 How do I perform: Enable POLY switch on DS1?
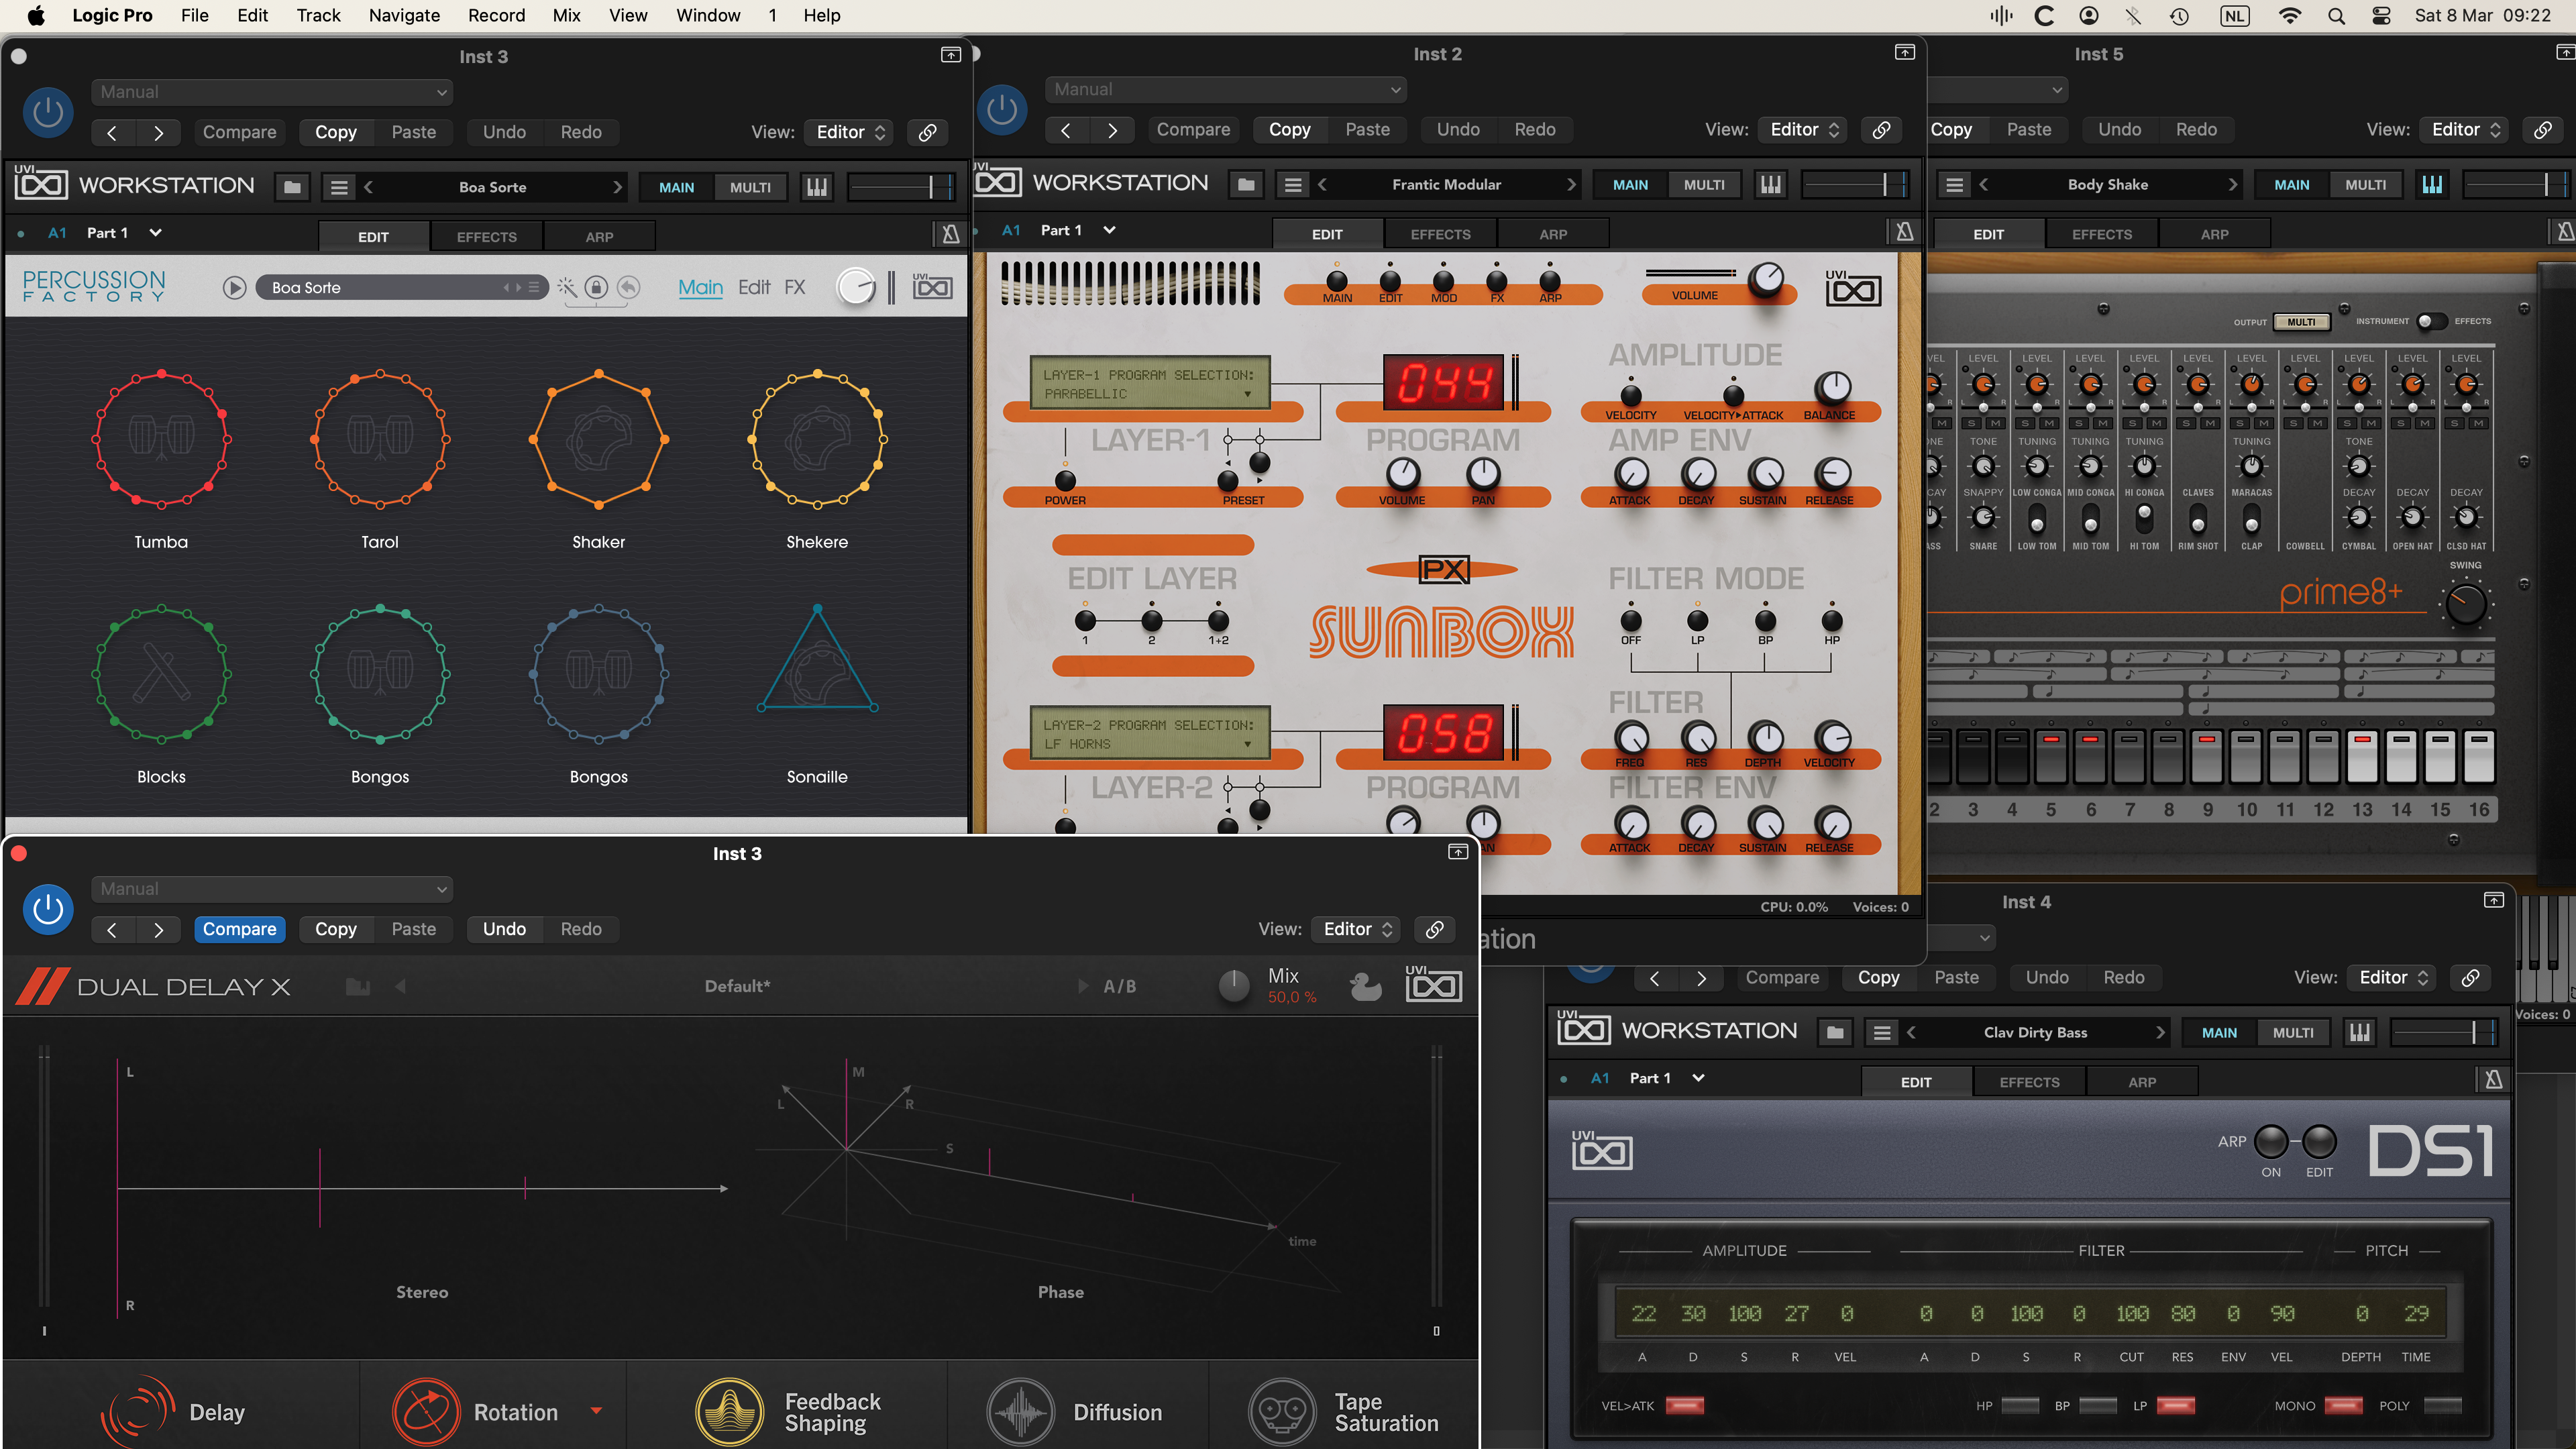pos(2443,1406)
